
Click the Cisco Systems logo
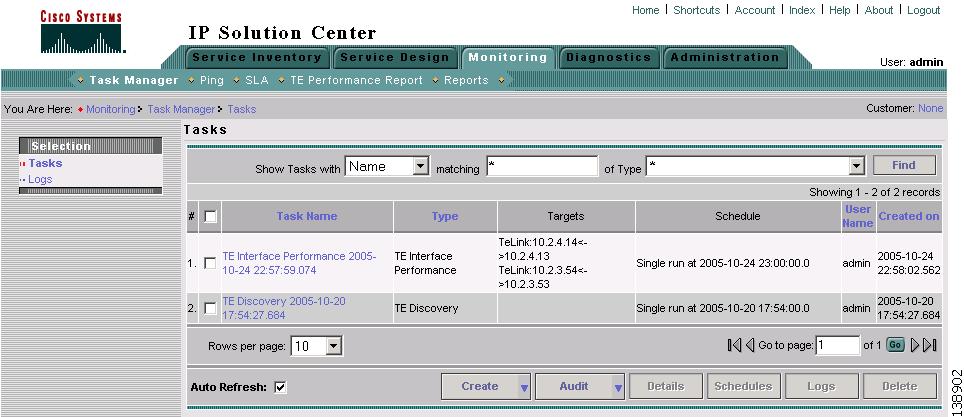[82, 32]
